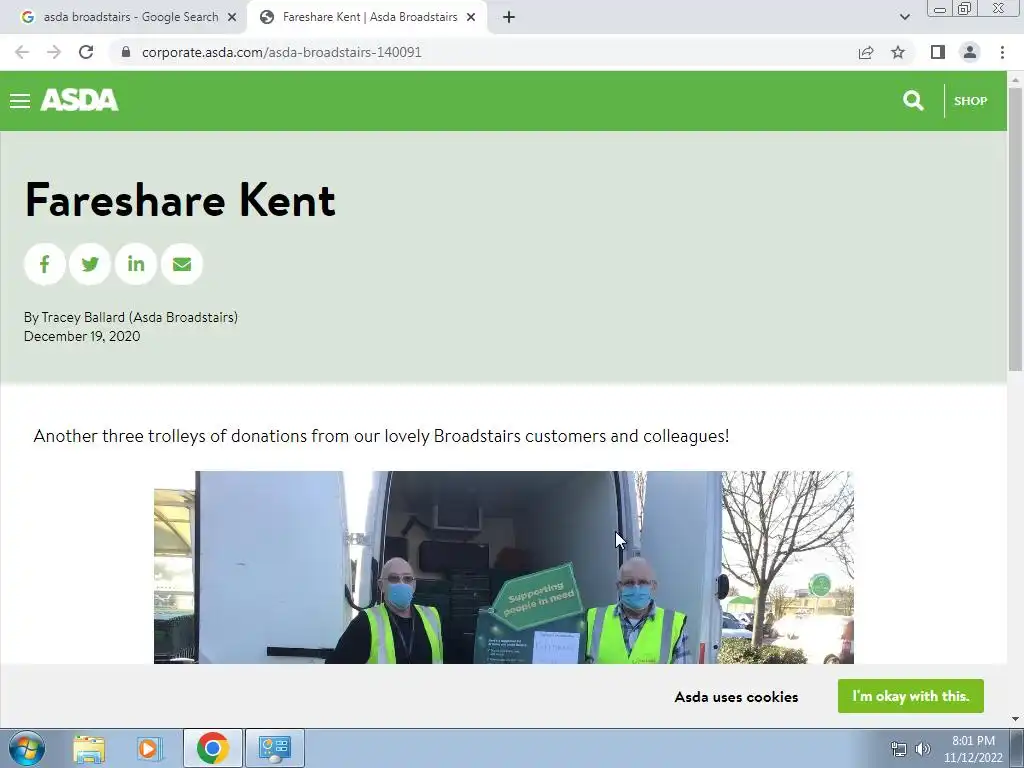Reload the current page
This screenshot has width=1024, height=768.
tap(86, 52)
